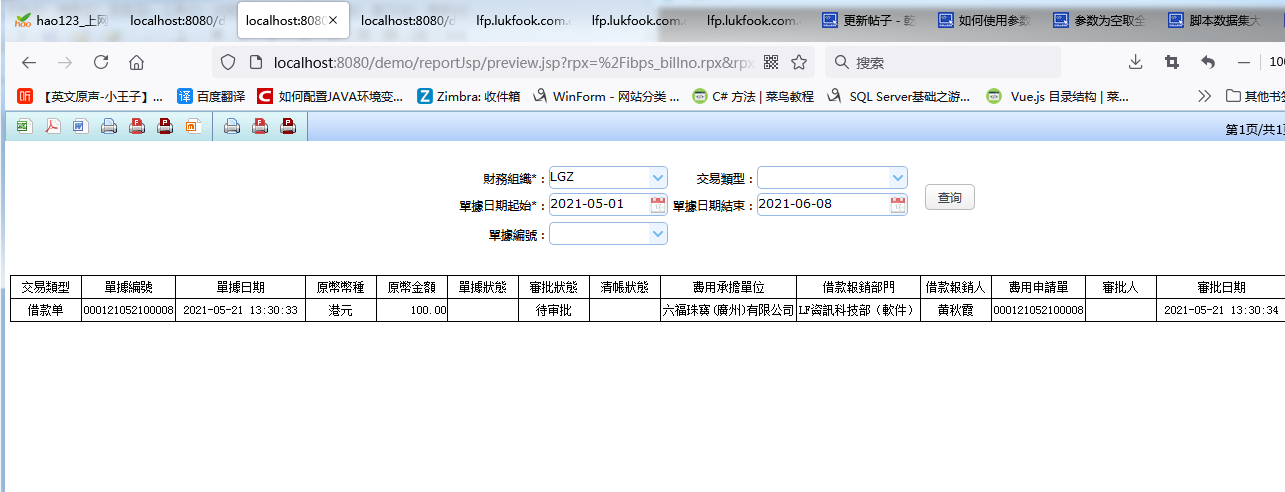Click the 查詢 query button
This screenshot has width=1285, height=492.
(950, 198)
